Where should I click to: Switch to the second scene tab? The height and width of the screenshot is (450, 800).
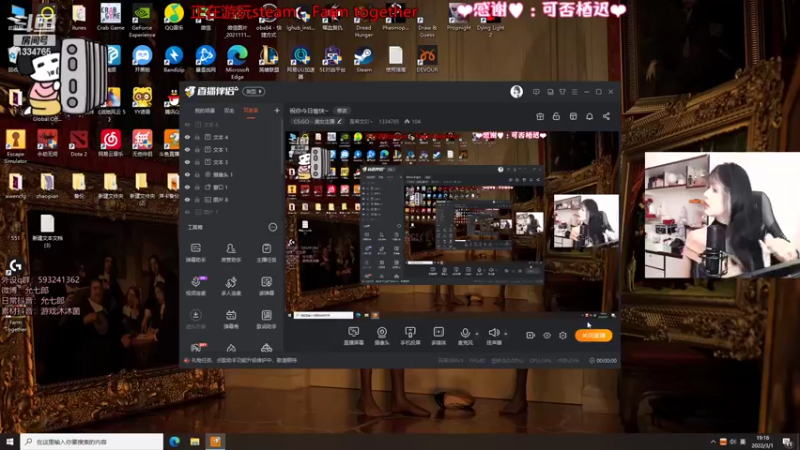pyautogui.click(x=229, y=111)
